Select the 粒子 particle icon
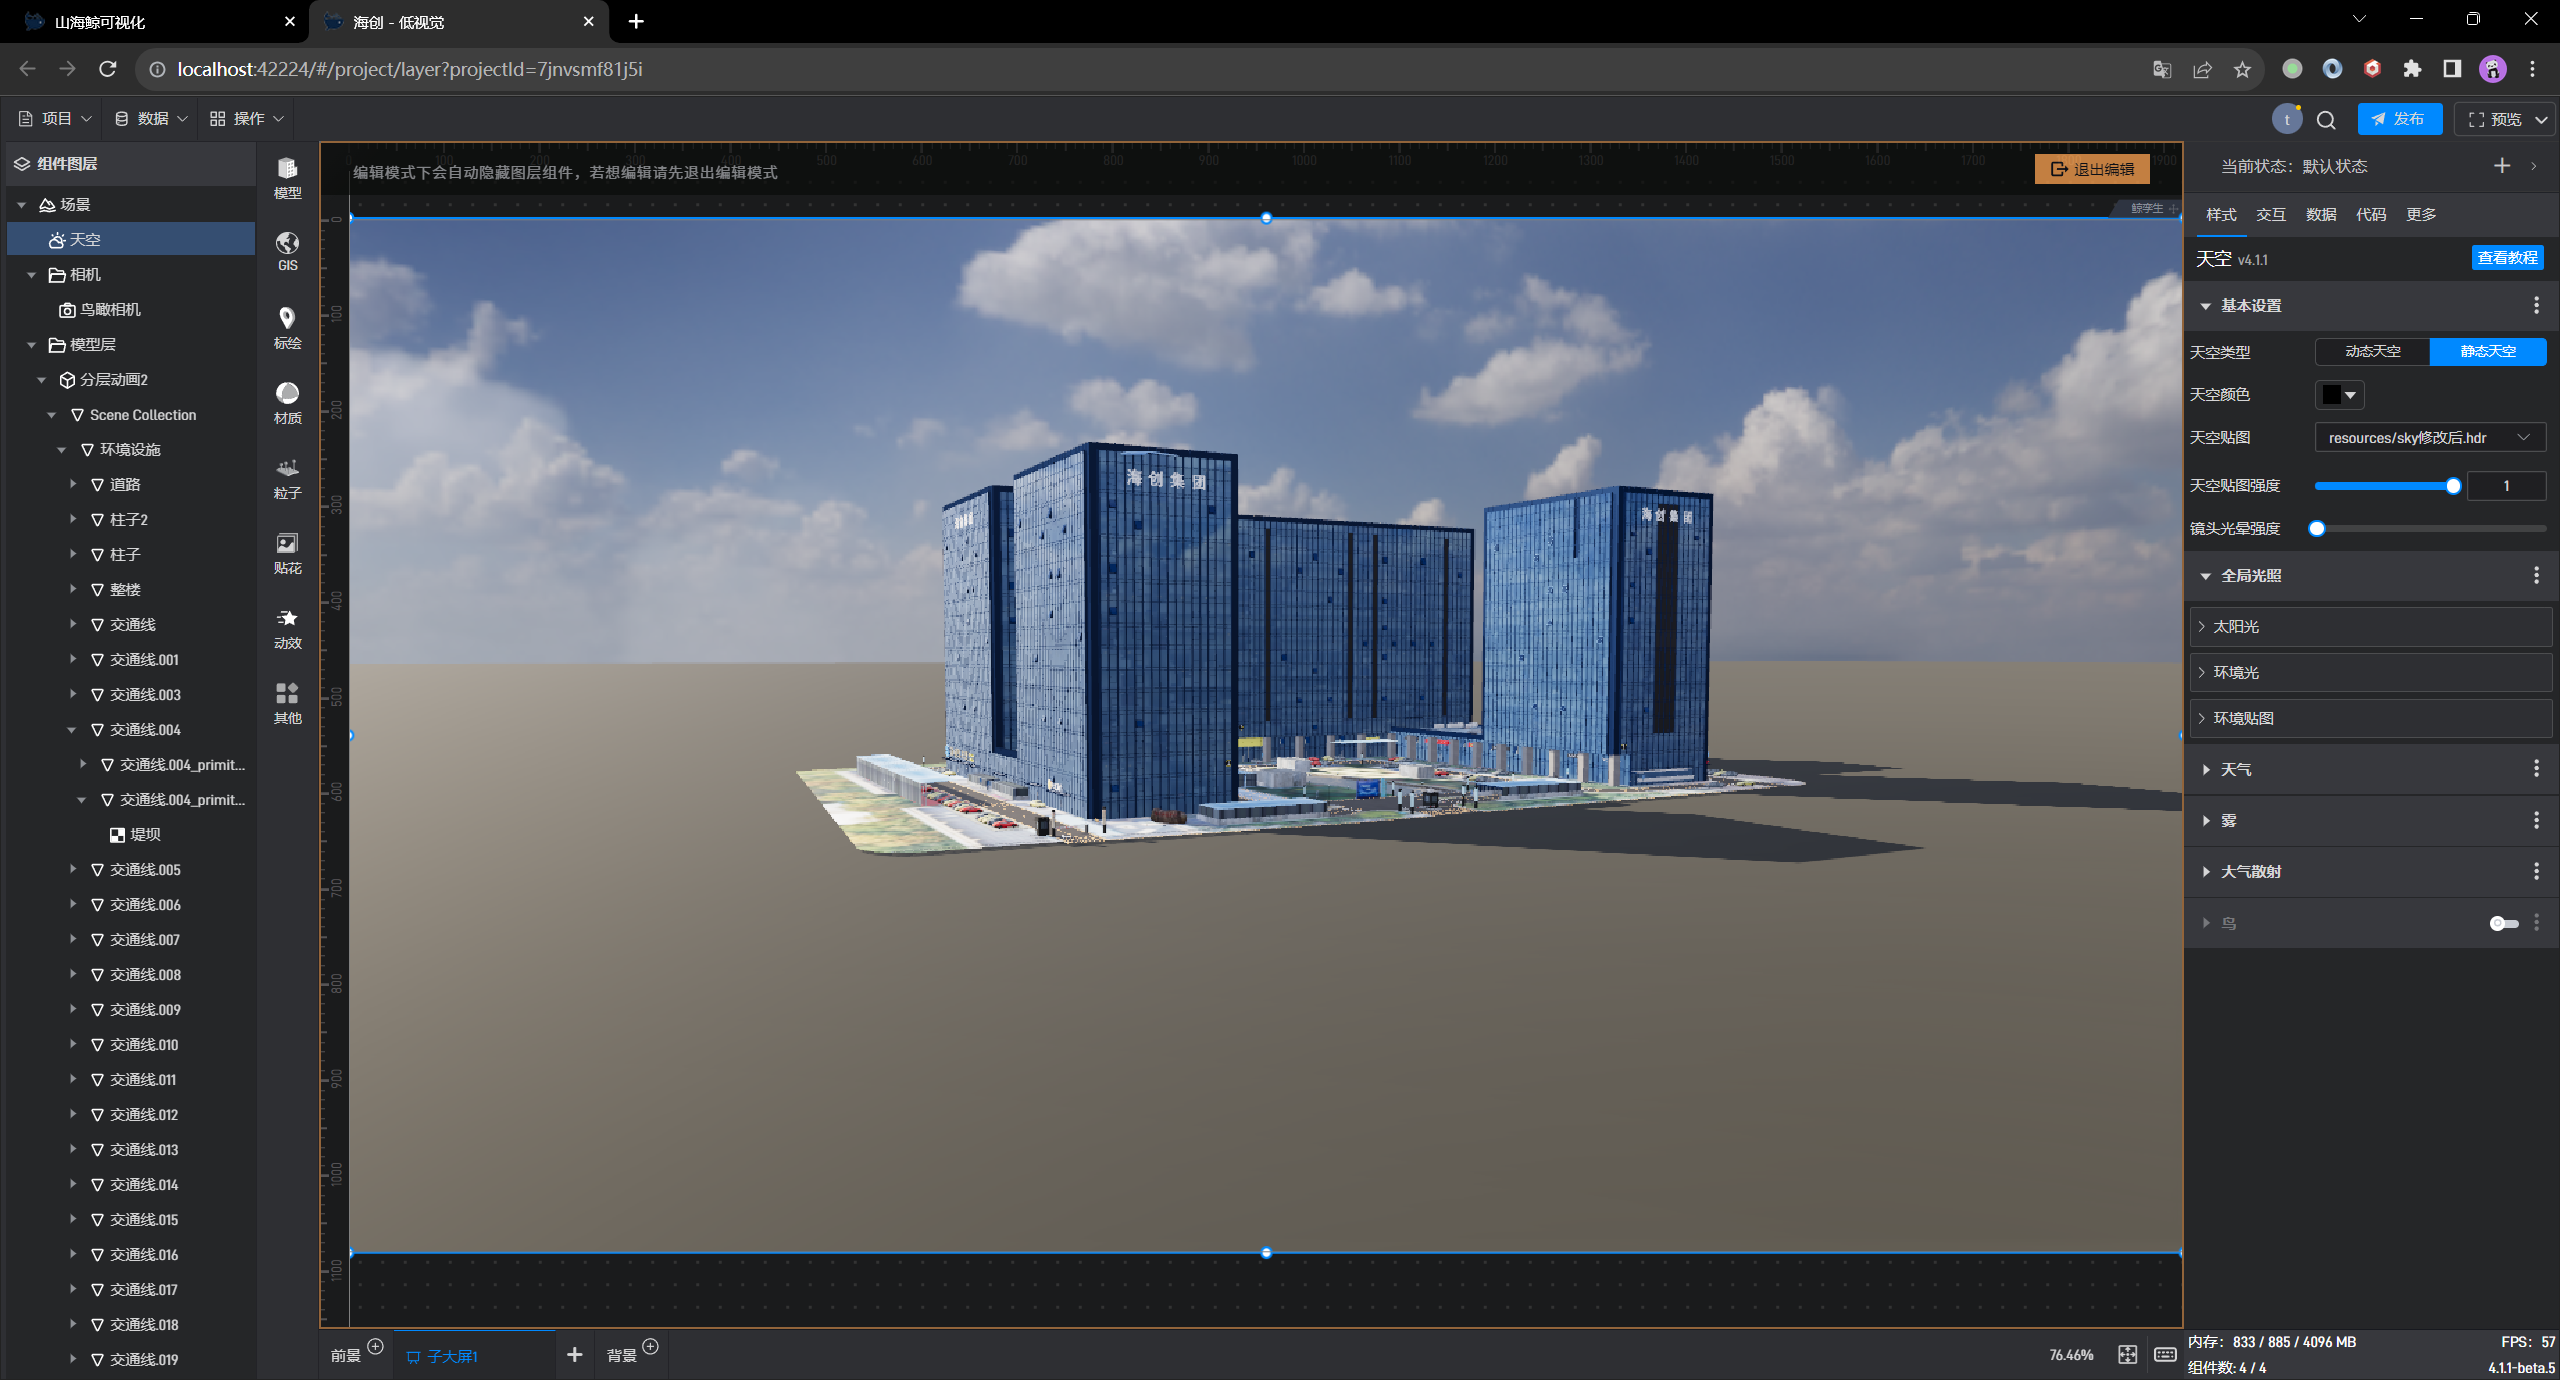This screenshot has width=2560, height=1380. coord(287,477)
